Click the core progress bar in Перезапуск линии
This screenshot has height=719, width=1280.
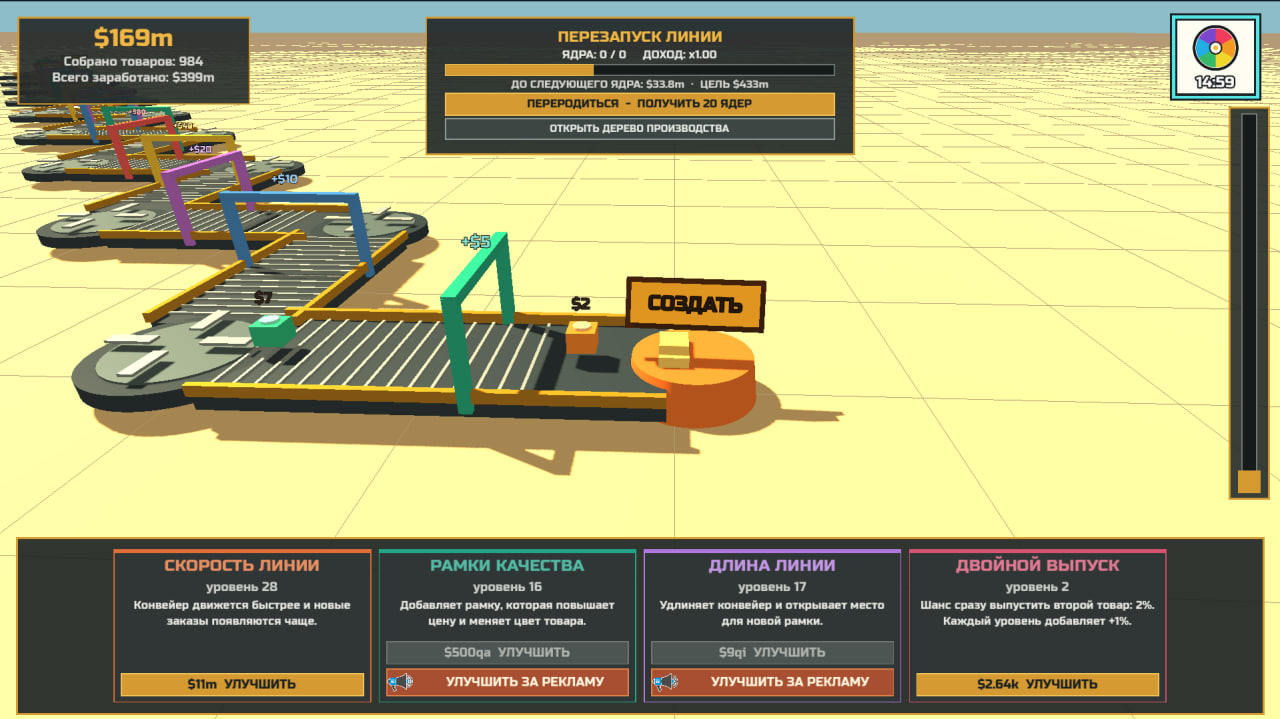coord(639,70)
